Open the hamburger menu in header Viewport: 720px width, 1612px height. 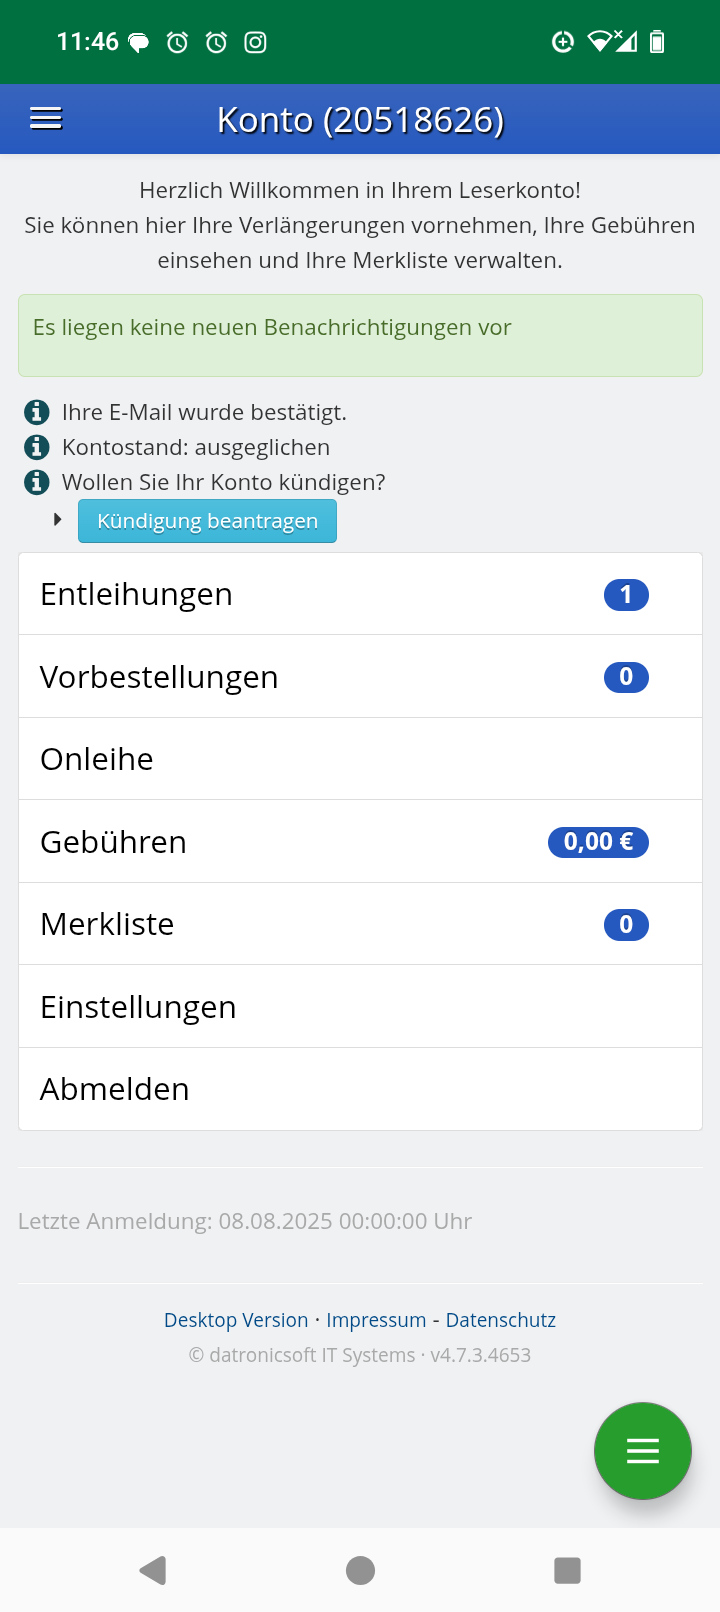[x=46, y=119]
